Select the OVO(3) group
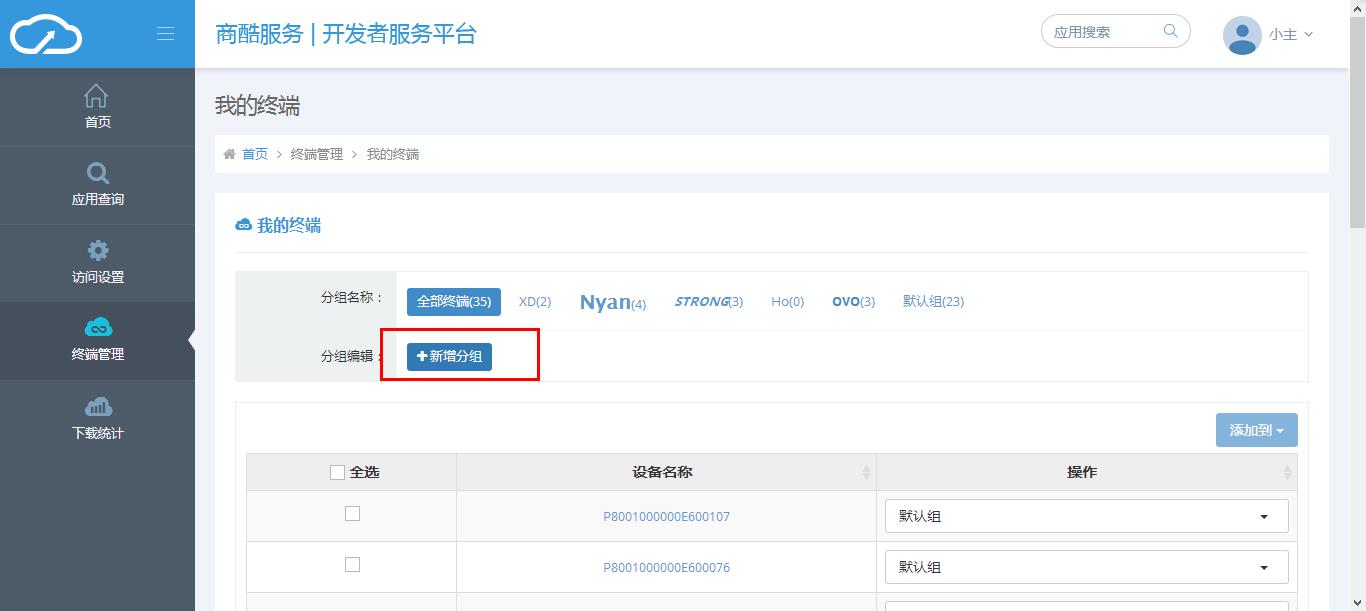This screenshot has height=611, width=1366. (854, 301)
